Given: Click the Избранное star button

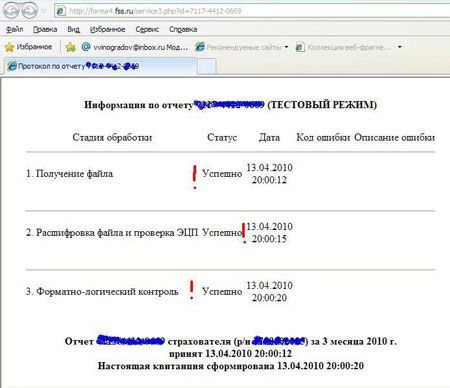Looking at the screenshot, I should point(29,47).
